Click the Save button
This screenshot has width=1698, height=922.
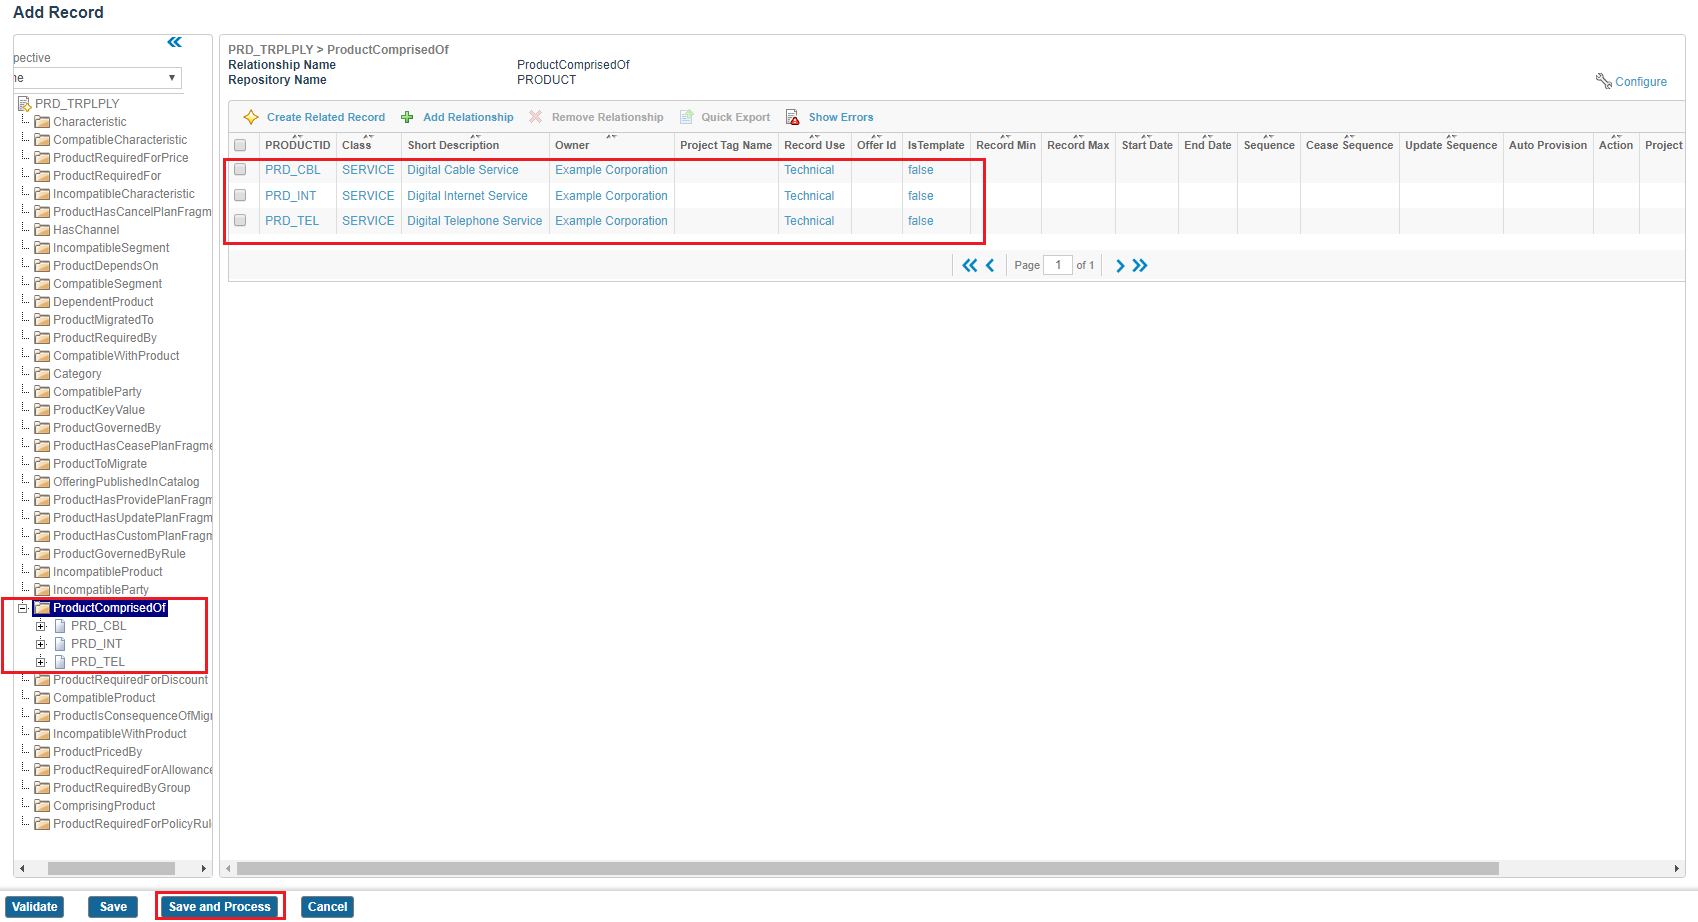pos(113,907)
